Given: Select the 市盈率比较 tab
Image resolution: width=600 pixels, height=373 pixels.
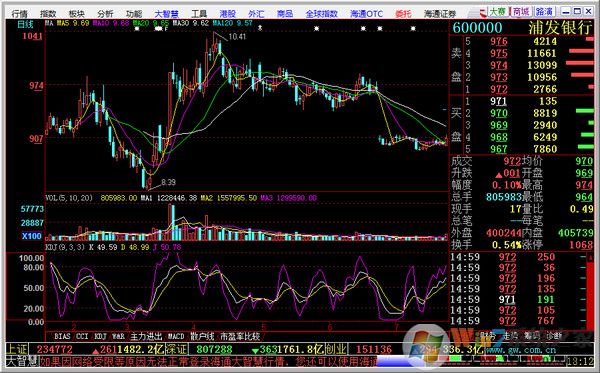Looking at the screenshot, I should (240, 336).
